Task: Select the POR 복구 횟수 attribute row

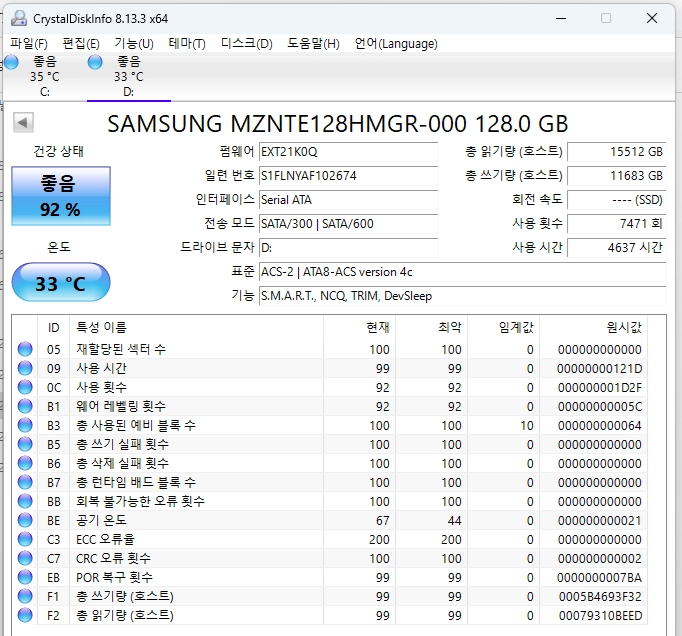Action: [330, 577]
